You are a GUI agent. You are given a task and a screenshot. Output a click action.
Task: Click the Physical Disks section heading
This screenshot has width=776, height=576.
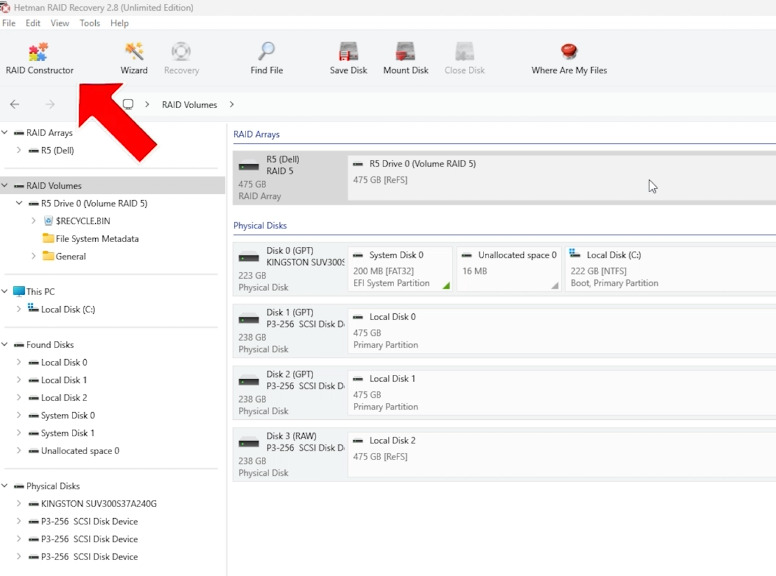coord(260,225)
